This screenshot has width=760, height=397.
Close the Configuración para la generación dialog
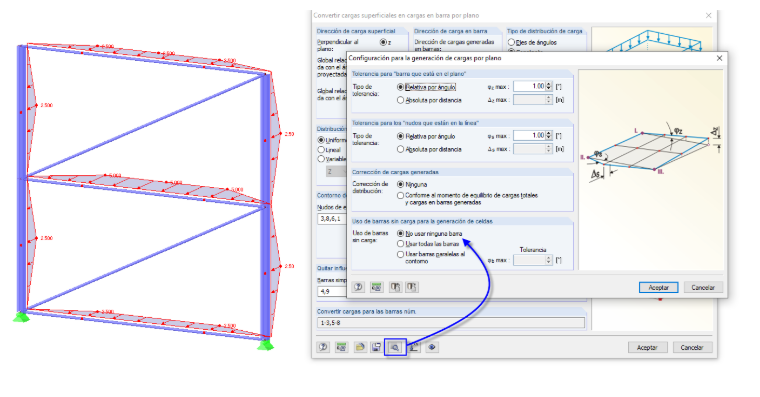719,58
